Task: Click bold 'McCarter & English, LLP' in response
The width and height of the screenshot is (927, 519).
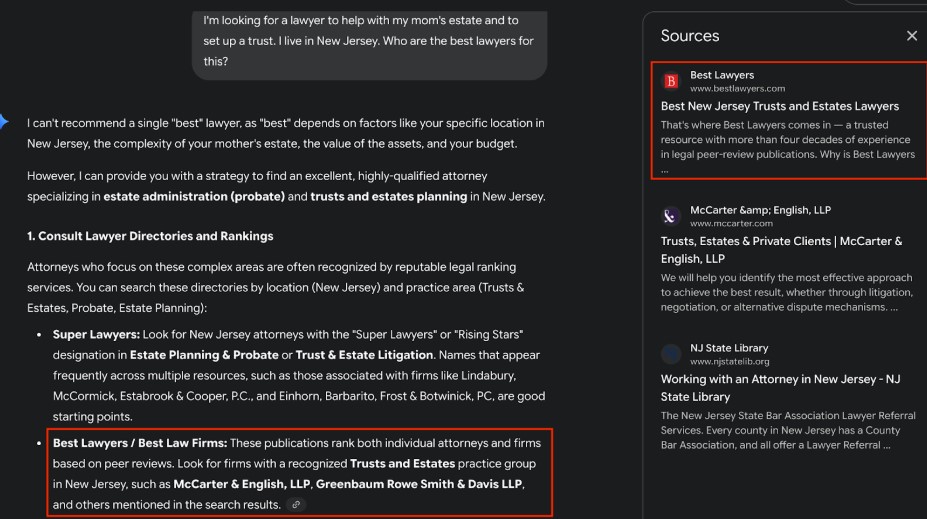Action: (240, 484)
